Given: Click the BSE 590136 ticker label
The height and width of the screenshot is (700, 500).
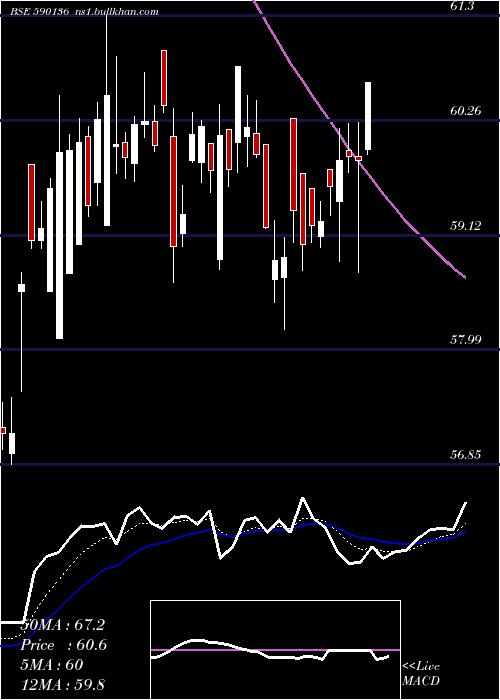Looking at the screenshot, I should [41, 11].
